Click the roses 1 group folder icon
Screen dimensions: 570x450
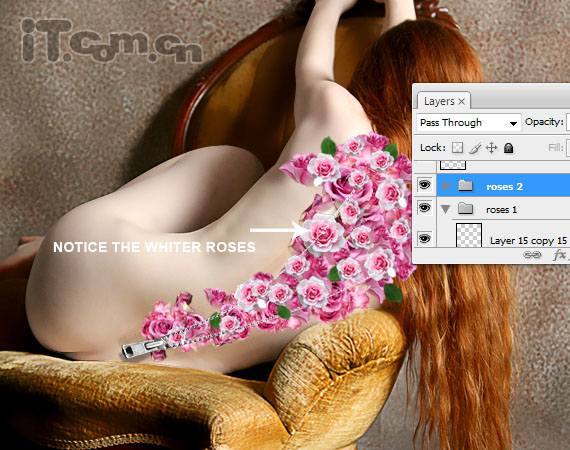click(465, 209)
